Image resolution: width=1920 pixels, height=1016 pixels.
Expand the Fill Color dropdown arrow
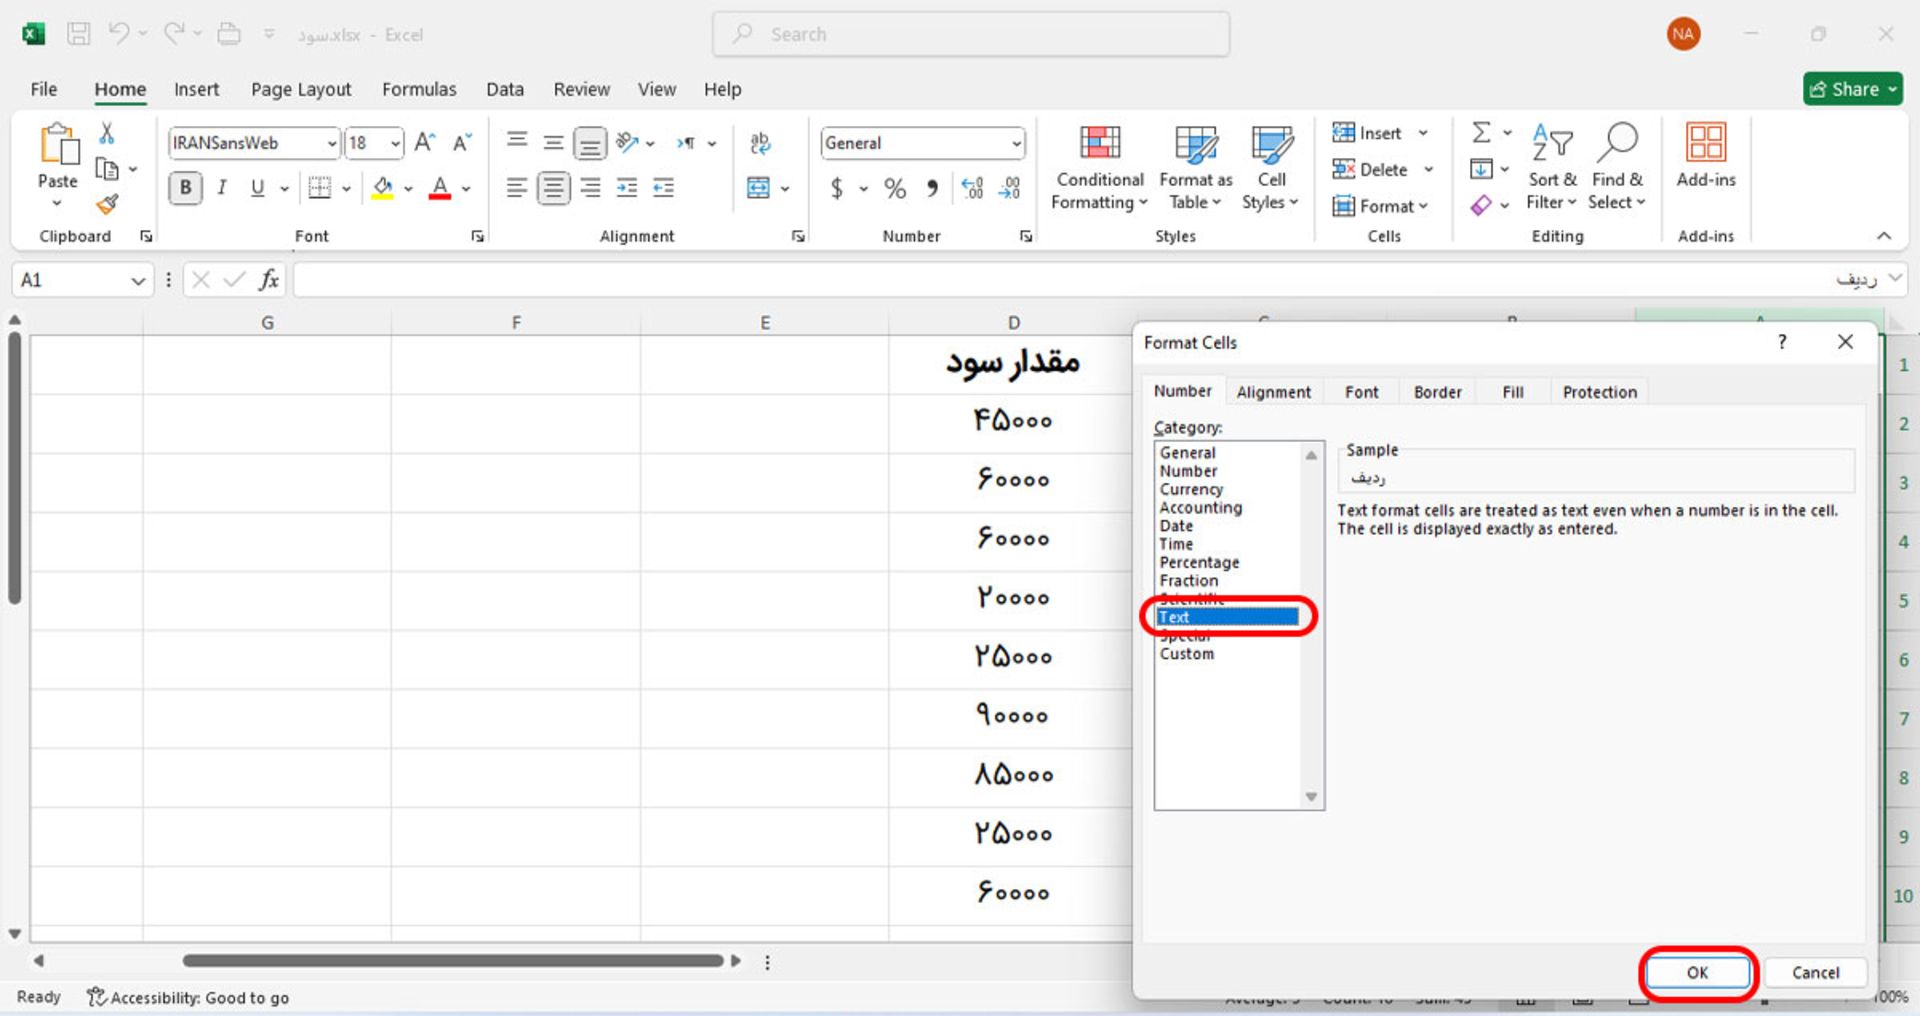tap(407, 188)
